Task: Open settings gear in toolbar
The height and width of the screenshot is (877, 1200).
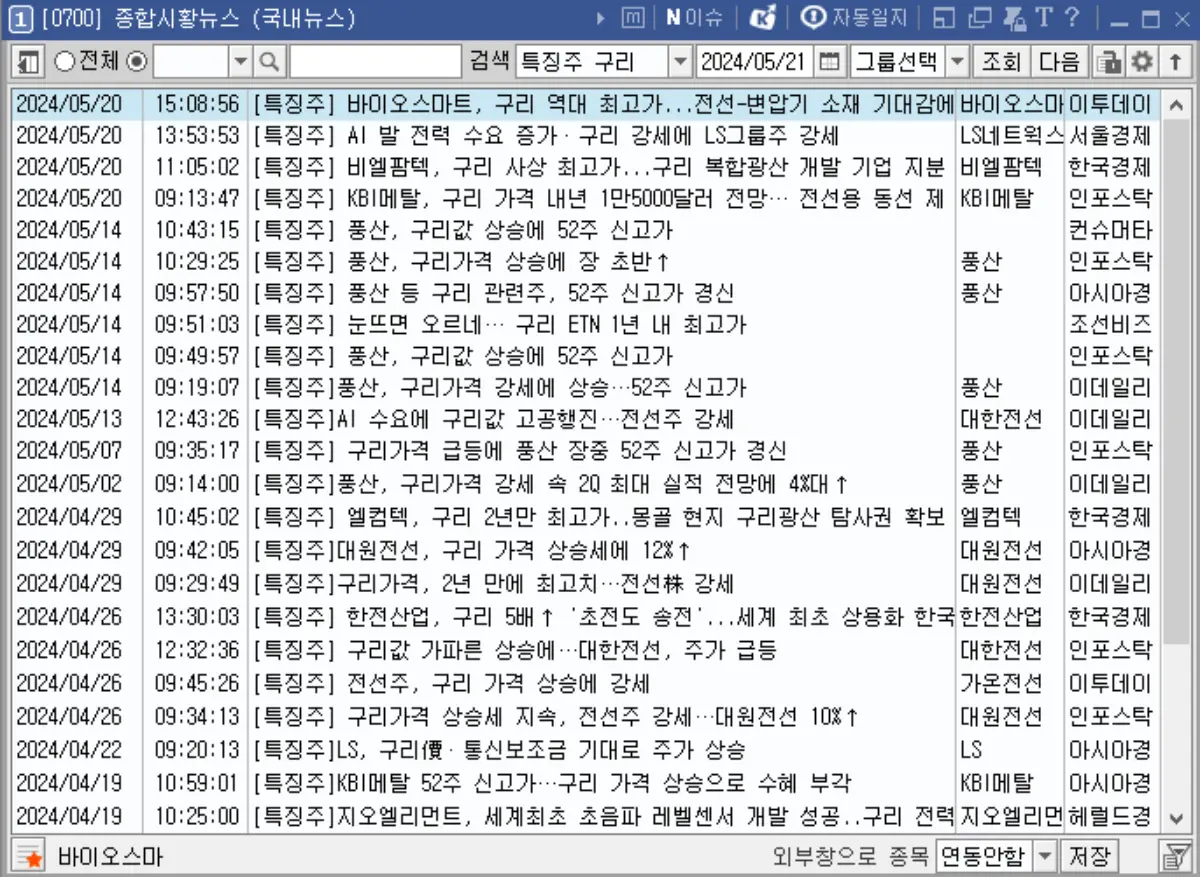Action: point(1142,62)
